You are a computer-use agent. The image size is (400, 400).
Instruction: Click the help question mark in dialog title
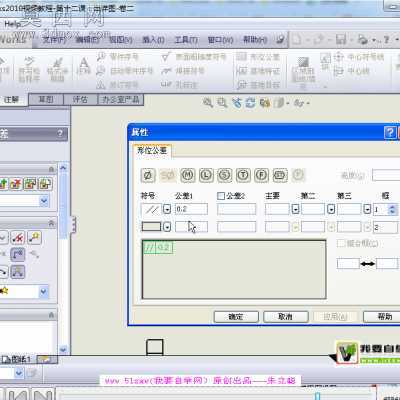click(x=390, y=132)
